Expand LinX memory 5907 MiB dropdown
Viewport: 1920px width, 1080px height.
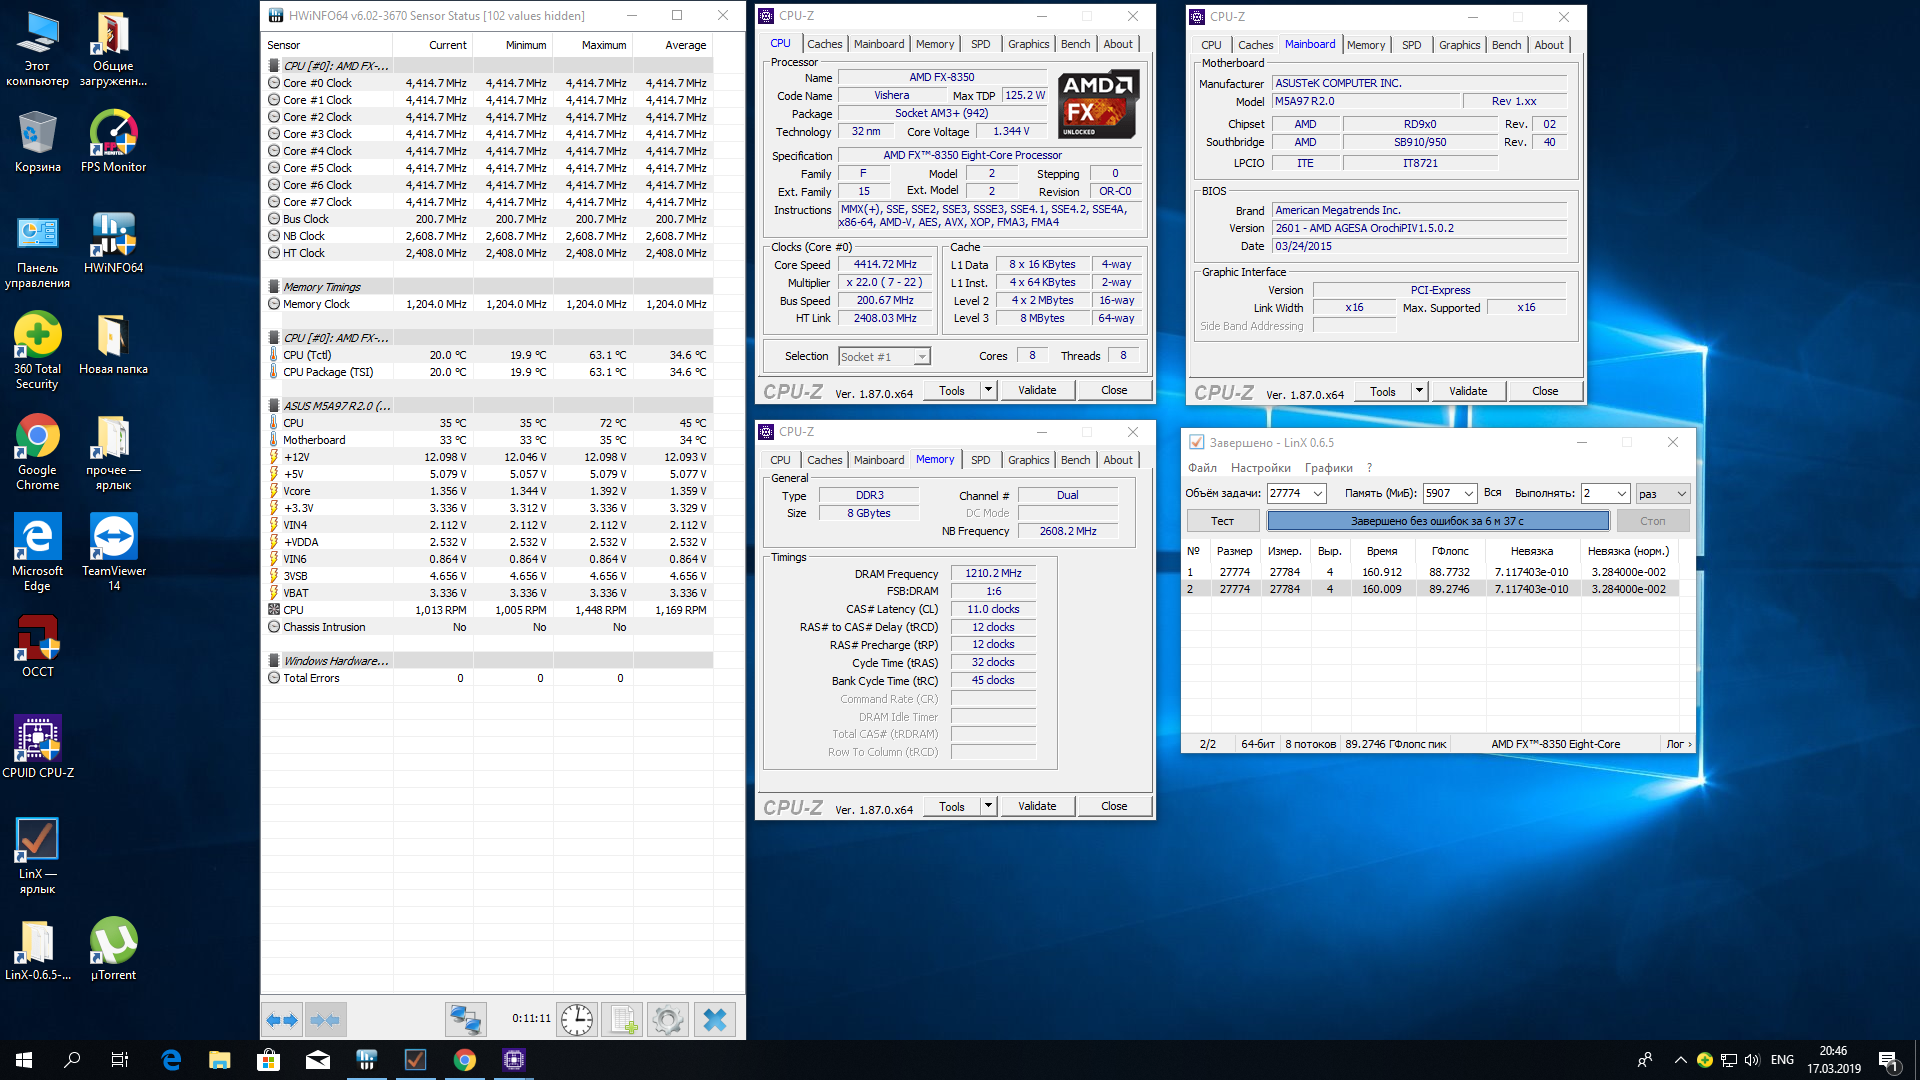tap(1468, 494)
